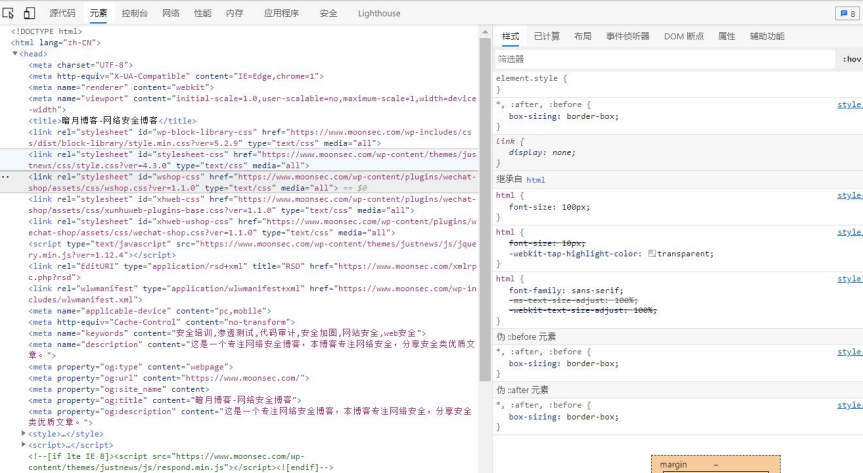Expand the collapsed style element node
The width and height of the screenshot is (863, 473).
click(x=24, y=433)
